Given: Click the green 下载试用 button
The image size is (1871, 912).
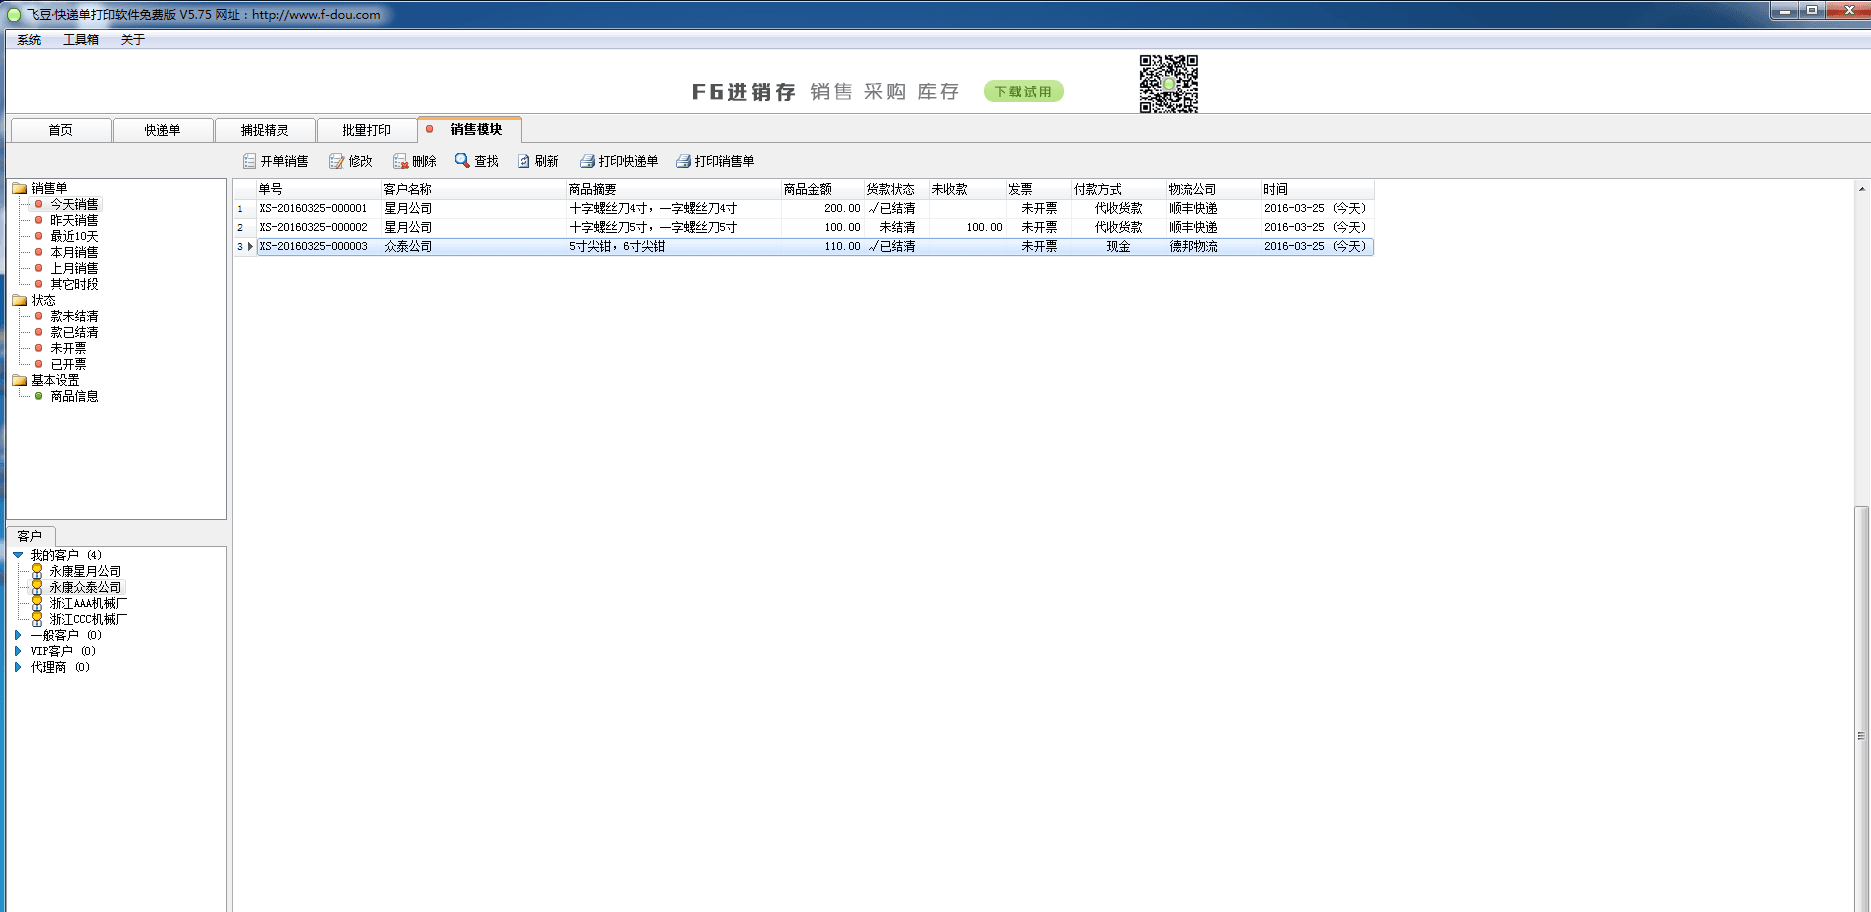Looking at the screenshot, I should 1023,91.
